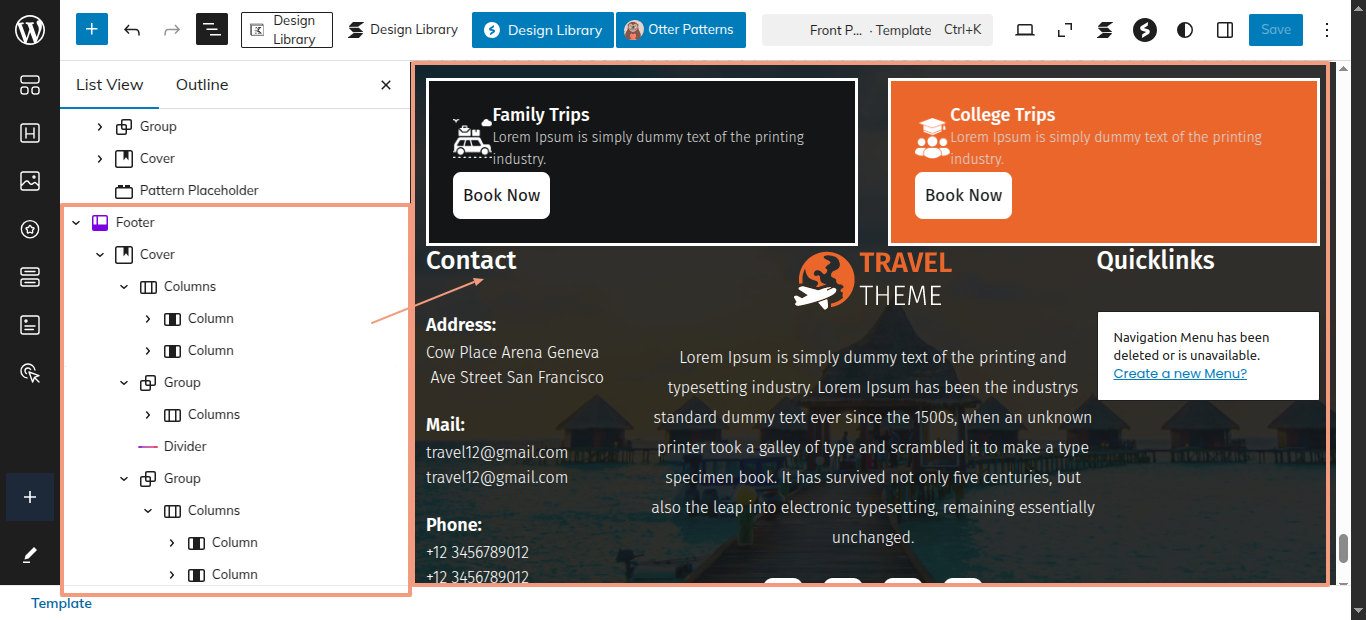Screen dimensions: 1366x620
Task: Click the grid blocks icon in the left sidebar
Action: tap(30, 85)
